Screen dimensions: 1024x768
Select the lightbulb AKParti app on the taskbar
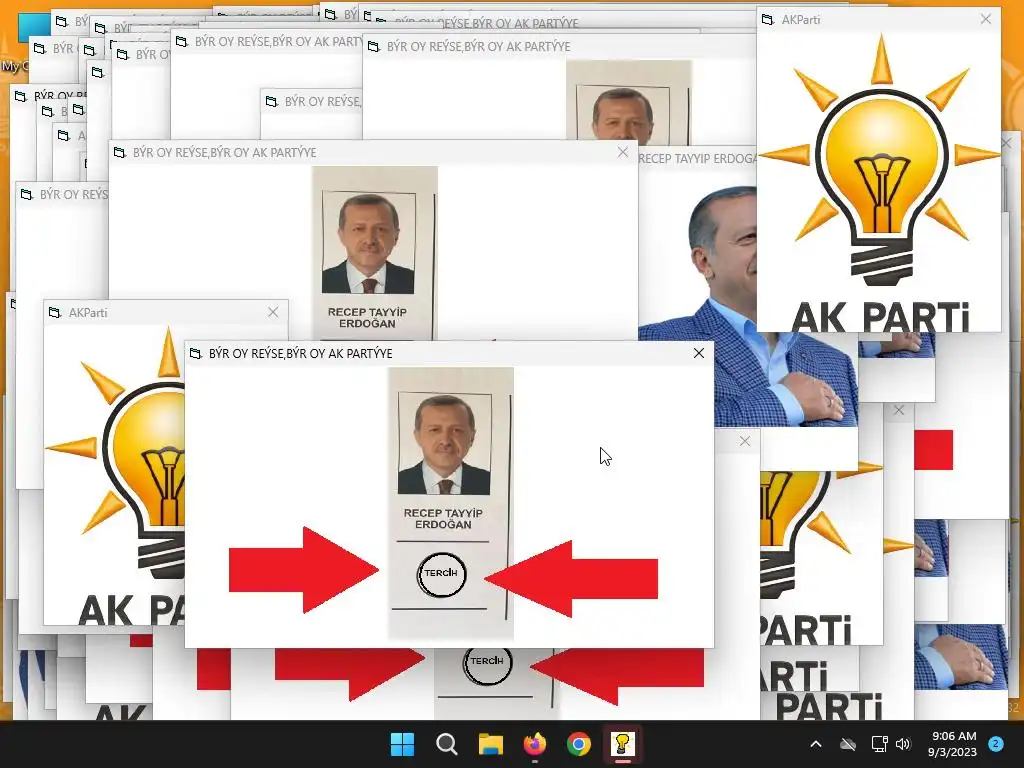click(x=622, y=744)
